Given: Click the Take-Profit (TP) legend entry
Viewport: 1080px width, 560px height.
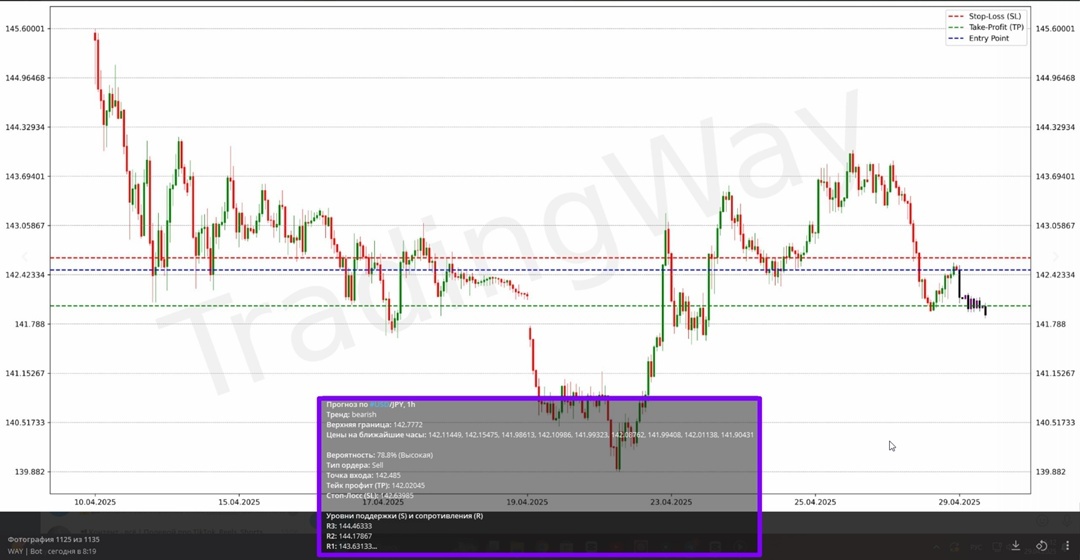Looking at the screenshot, I should tap(986, 27).
